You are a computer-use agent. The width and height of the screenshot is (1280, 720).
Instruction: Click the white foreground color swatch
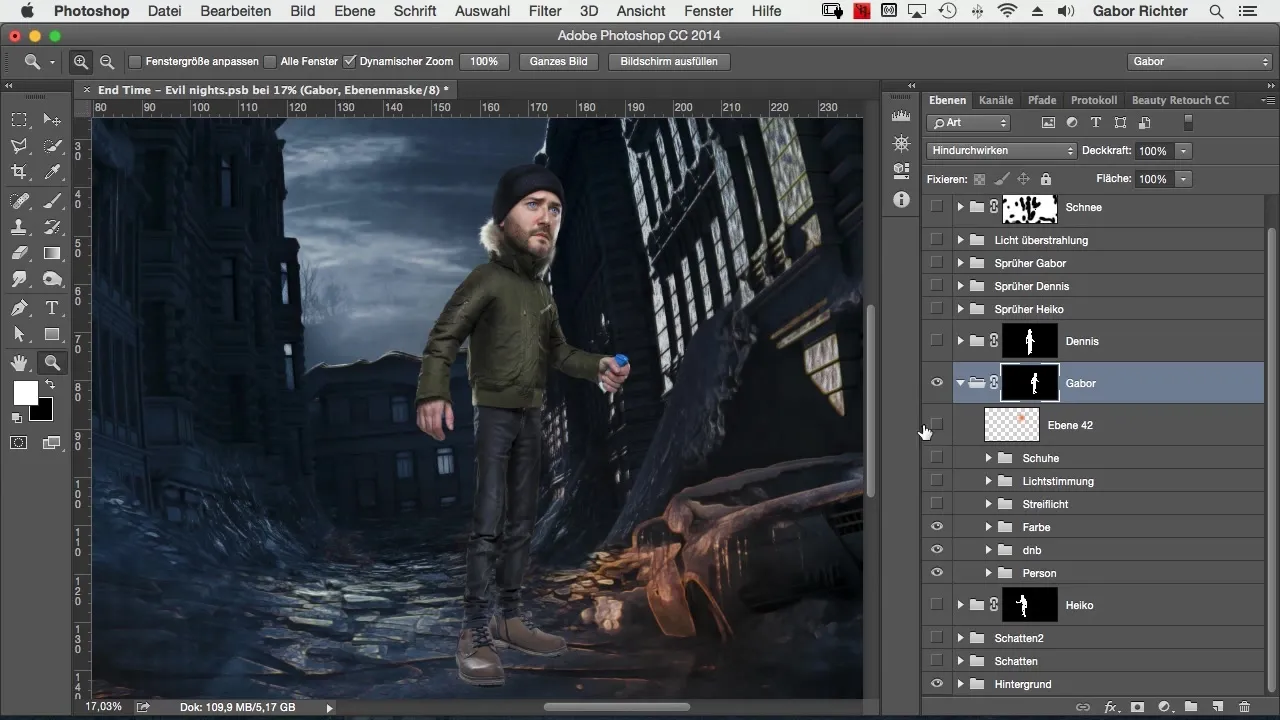pos(25,393)
